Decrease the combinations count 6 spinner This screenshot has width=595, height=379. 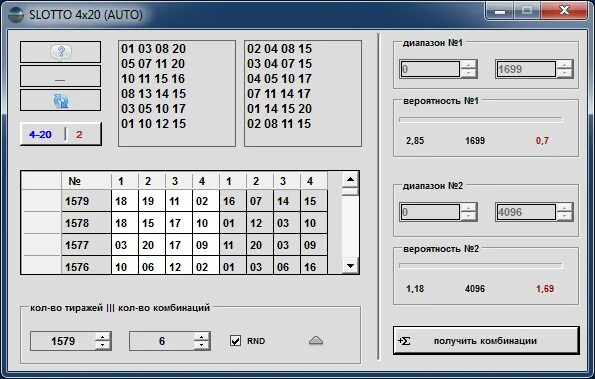(x=201, y=345)
